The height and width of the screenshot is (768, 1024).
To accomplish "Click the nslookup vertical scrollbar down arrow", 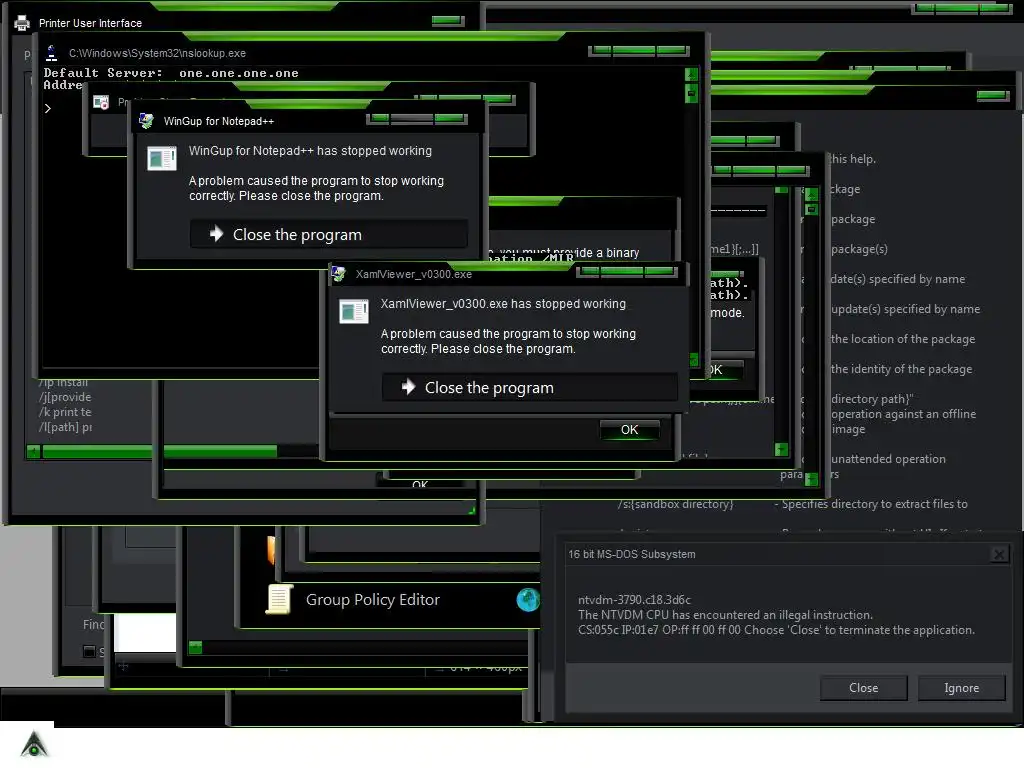I will [x=692, y=360].
